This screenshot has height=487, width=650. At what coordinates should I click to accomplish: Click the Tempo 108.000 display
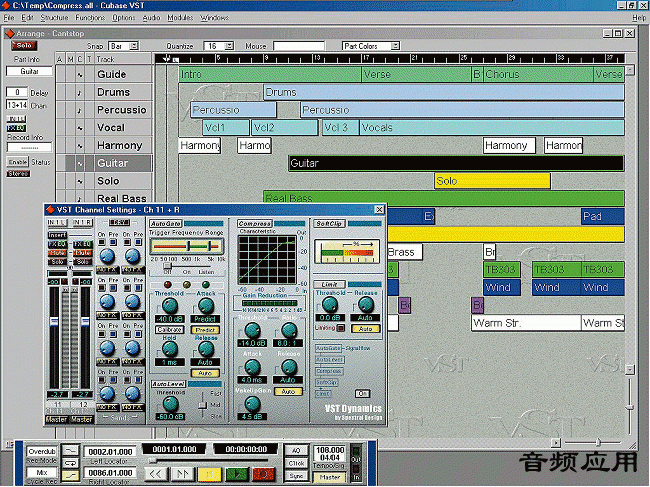click(330, 450)
